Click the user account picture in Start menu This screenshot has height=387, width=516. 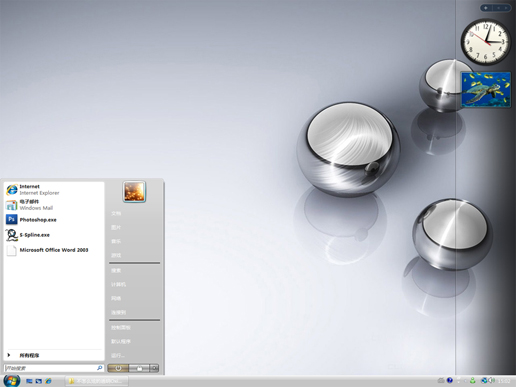[x=134, y=192]
